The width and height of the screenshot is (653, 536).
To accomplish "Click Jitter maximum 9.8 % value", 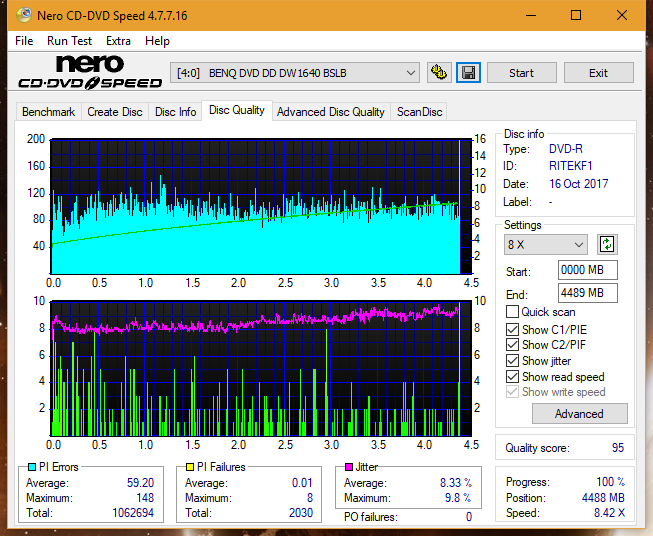I will (458, 498).
